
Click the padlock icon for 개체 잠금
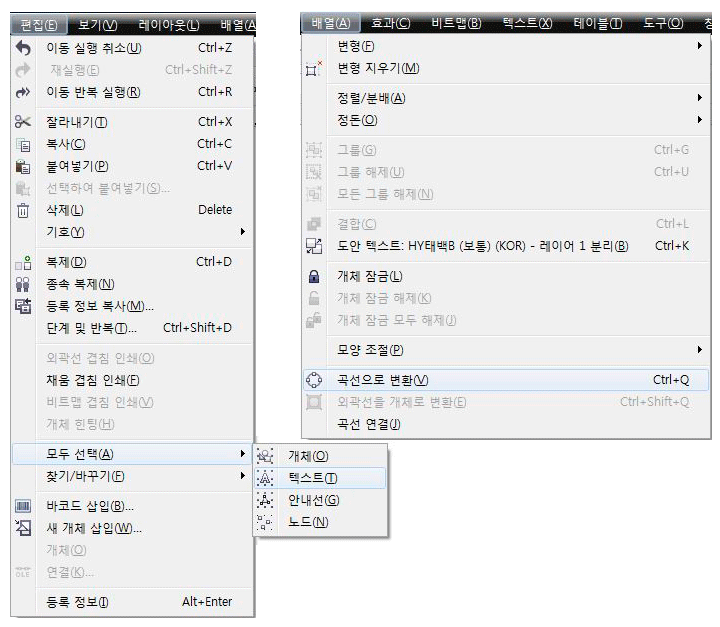coord(314,276)
